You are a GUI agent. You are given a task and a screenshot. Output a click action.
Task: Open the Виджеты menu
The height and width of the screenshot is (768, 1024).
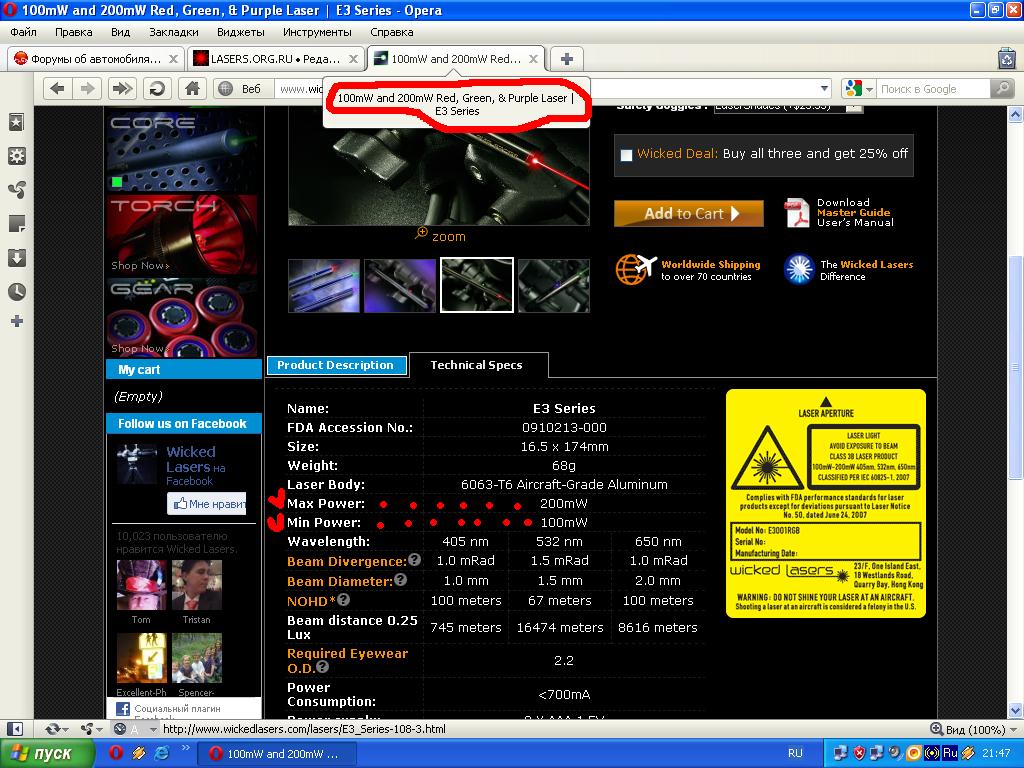click(x=241, y=32)
